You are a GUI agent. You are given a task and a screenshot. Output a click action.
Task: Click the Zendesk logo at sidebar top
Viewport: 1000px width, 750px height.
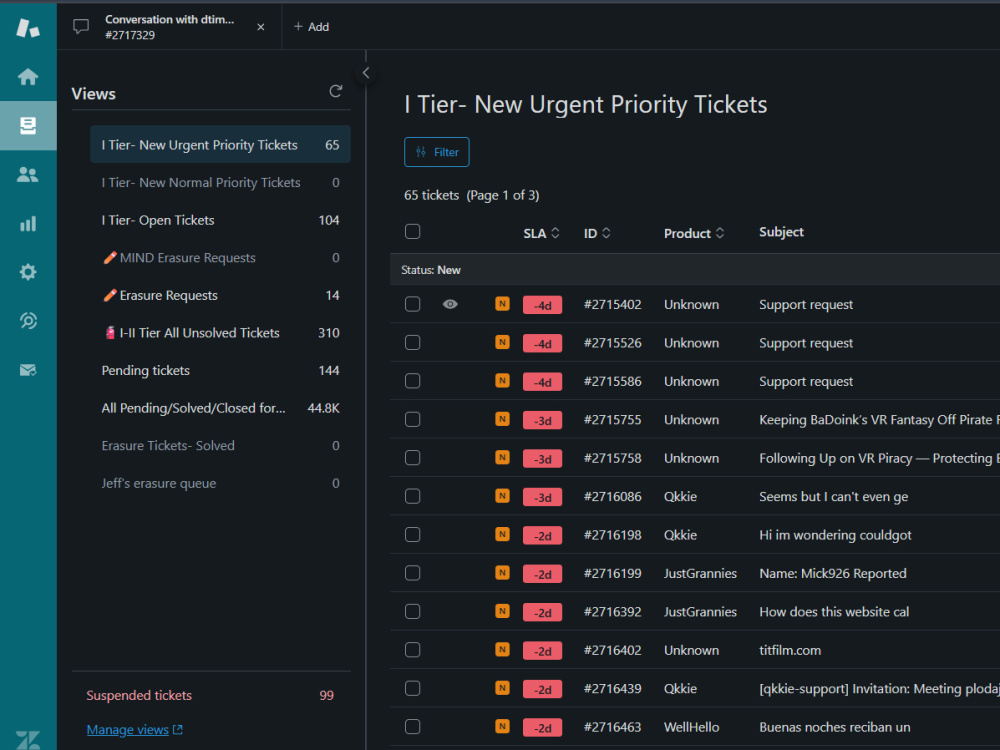click(x=28, y=27)
